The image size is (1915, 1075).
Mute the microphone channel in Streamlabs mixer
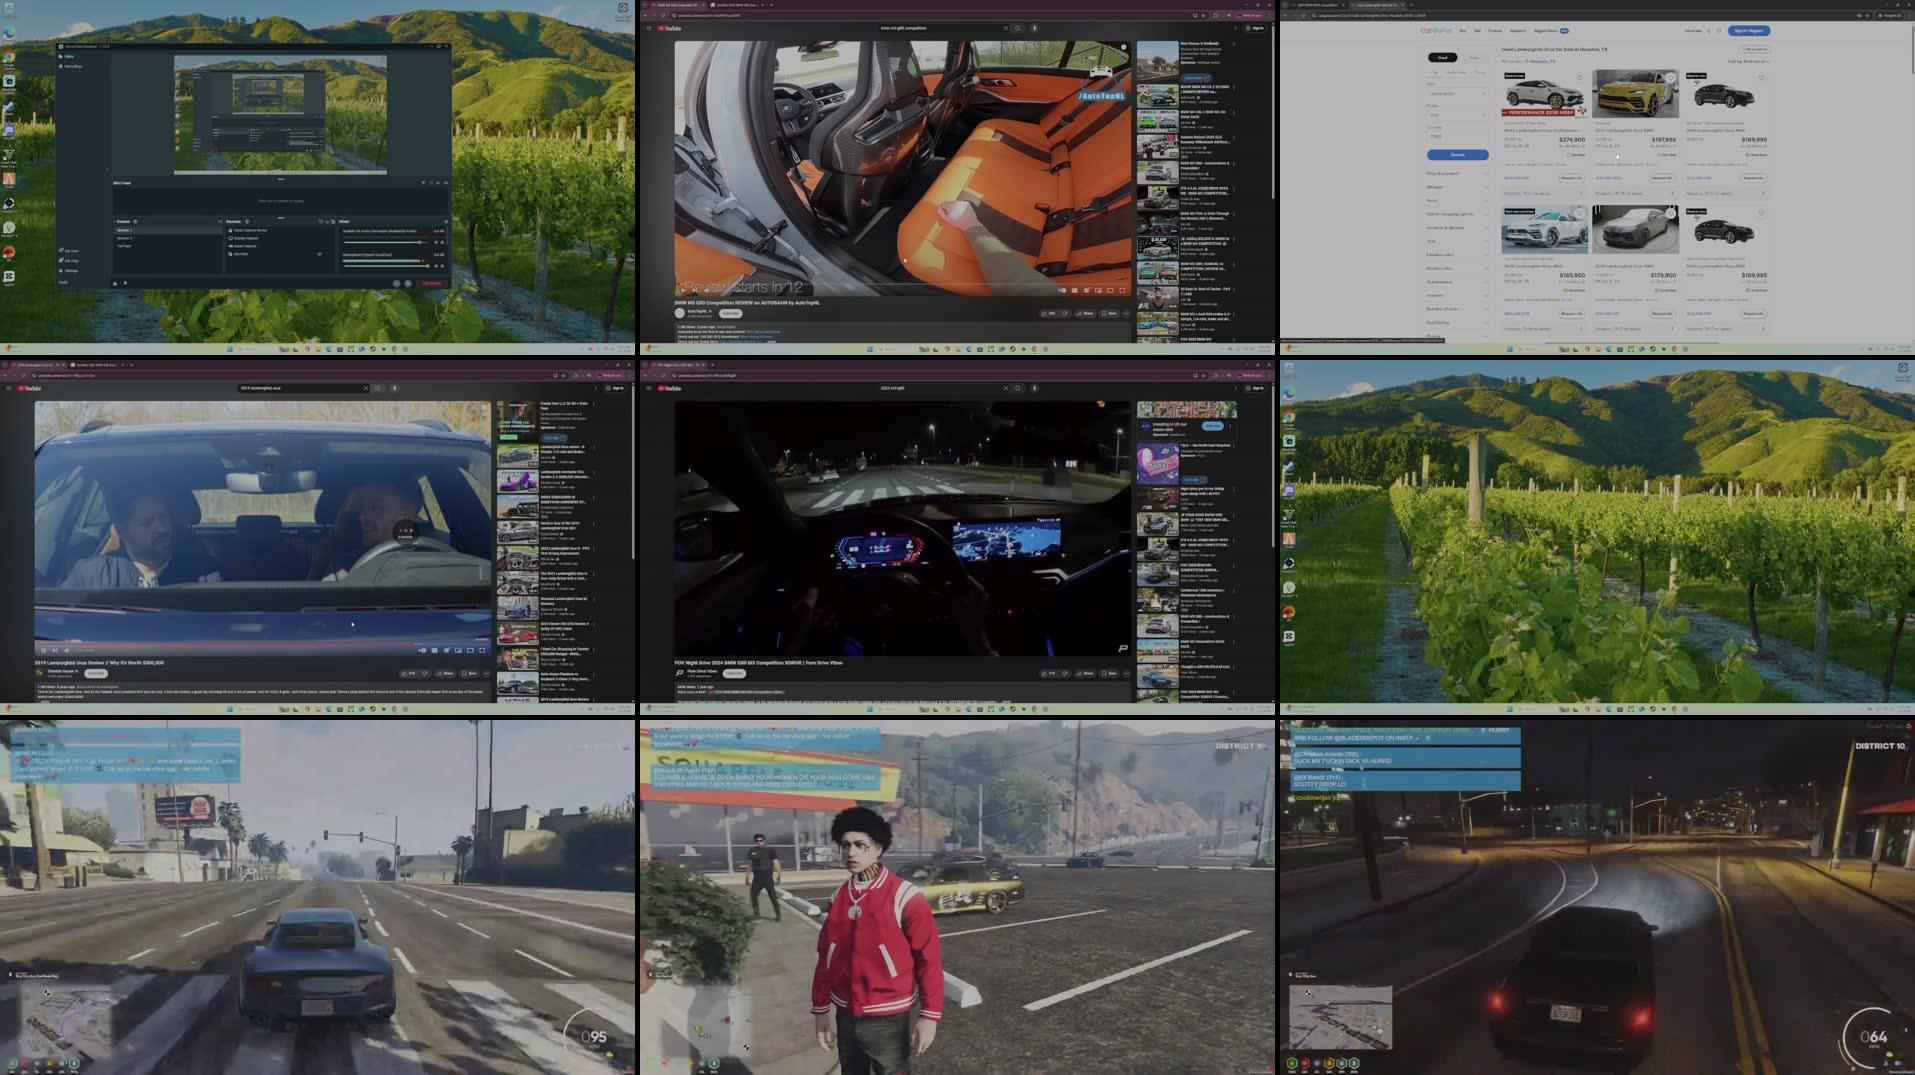436,266
